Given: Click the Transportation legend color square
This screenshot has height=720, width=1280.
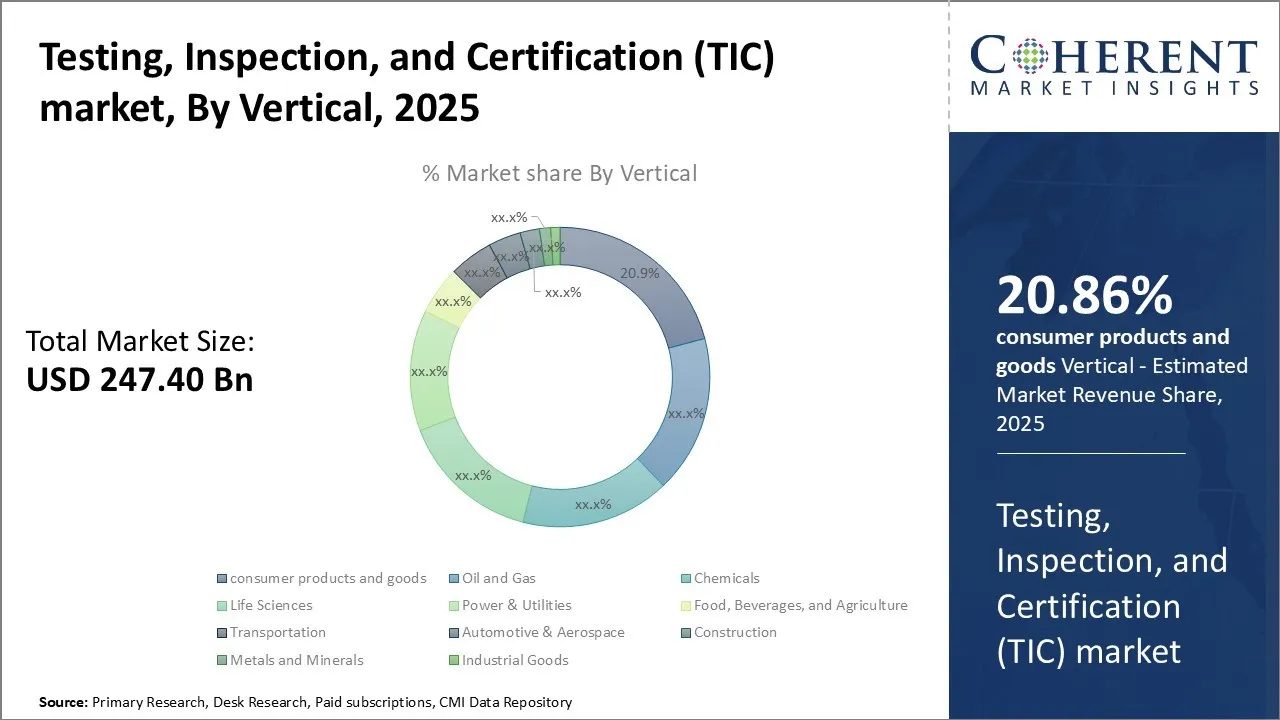Looking at the screenshot, I should tap(221, 633).
